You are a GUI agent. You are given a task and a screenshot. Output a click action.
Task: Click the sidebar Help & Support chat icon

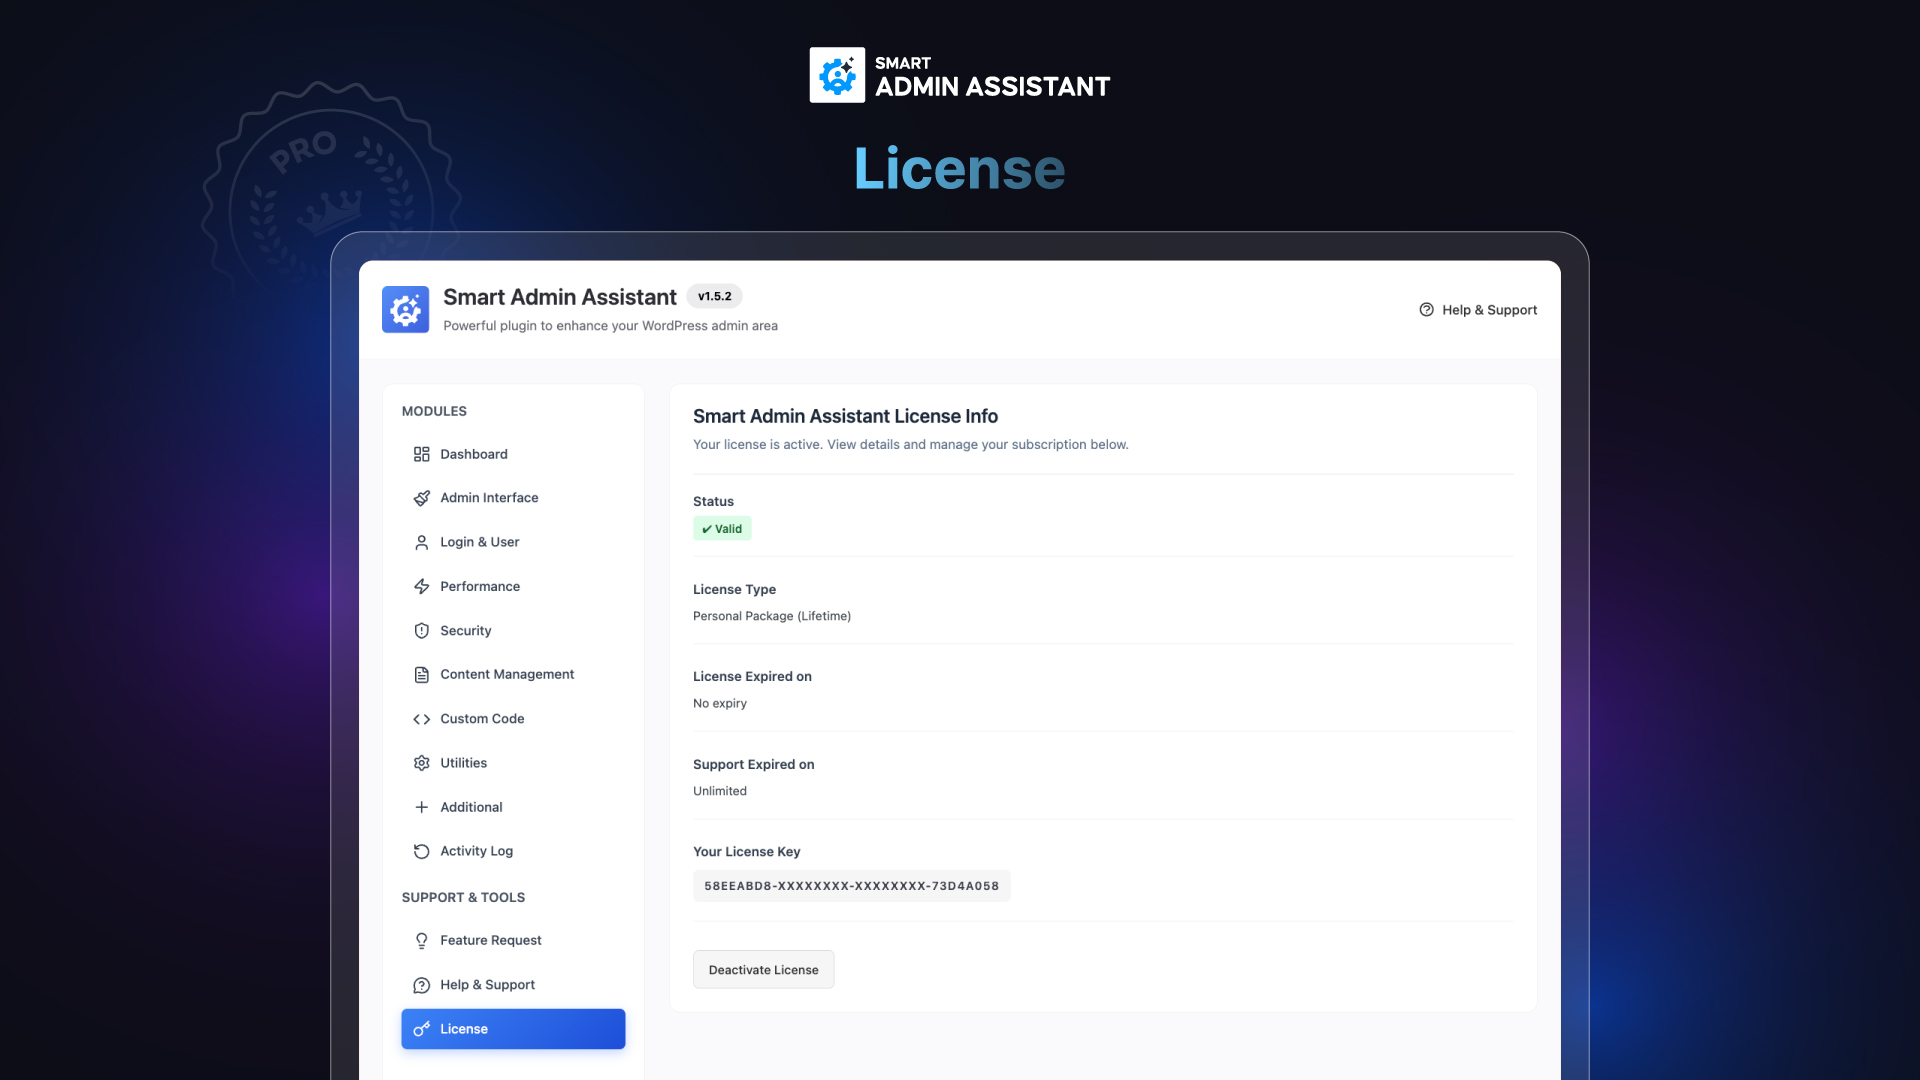[421, 985]
